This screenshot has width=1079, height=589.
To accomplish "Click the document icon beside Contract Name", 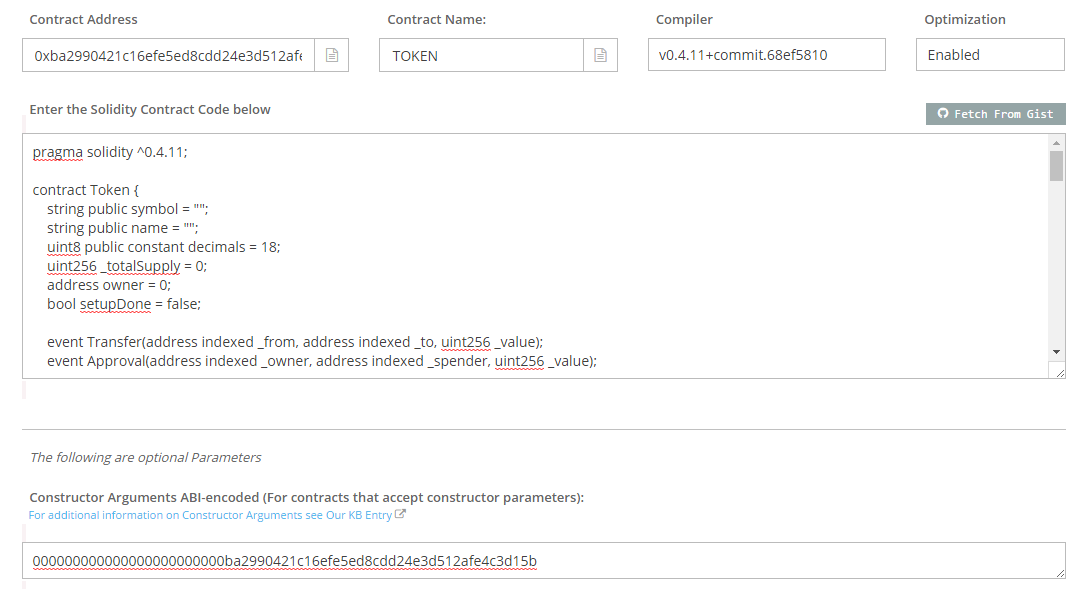I will (x=600, y=56).
